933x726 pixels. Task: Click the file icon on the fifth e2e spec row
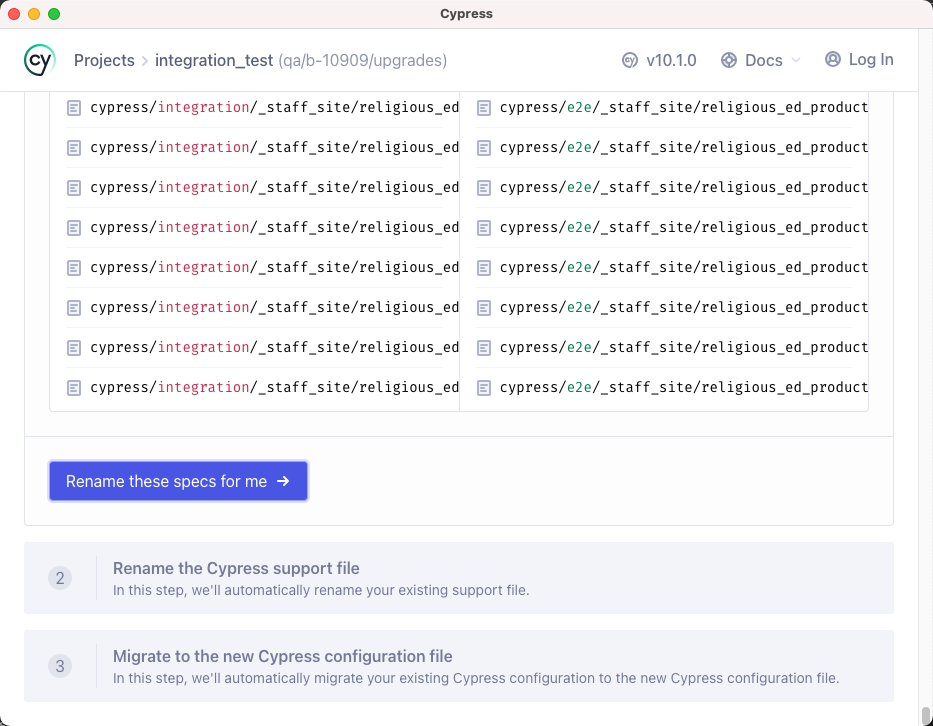point(484,267)
